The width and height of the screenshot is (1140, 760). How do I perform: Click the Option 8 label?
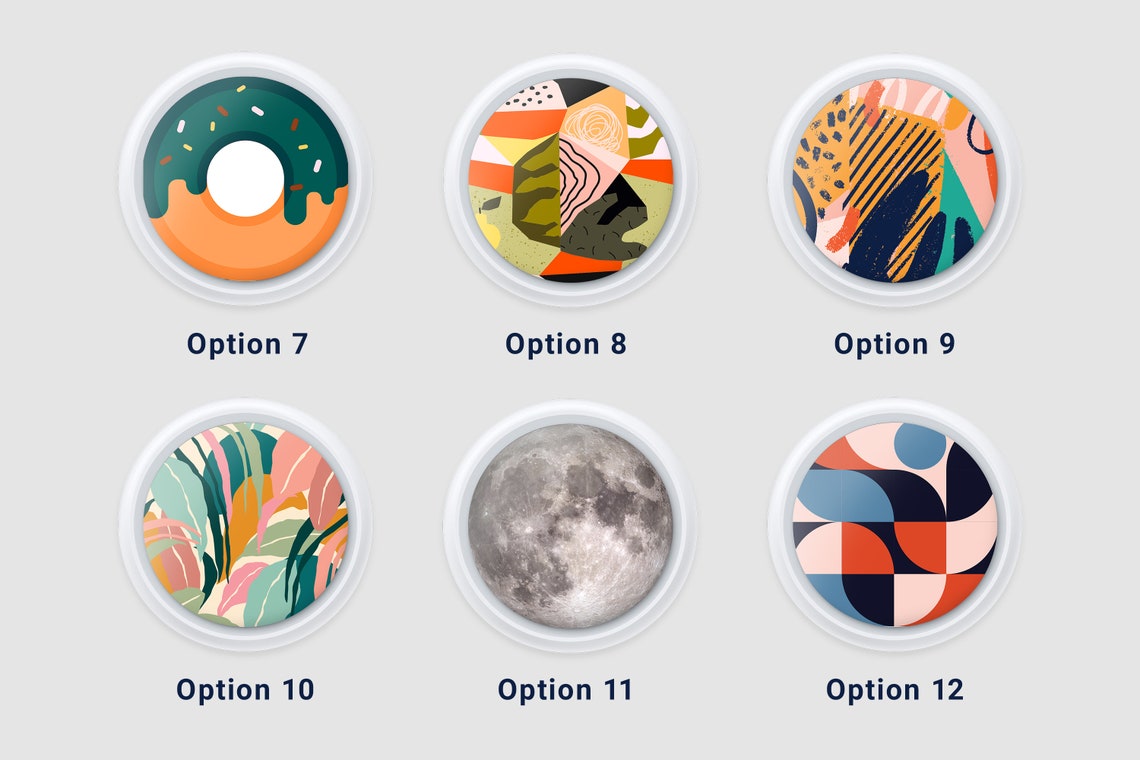pyautogui.click(x=566, y=344)
